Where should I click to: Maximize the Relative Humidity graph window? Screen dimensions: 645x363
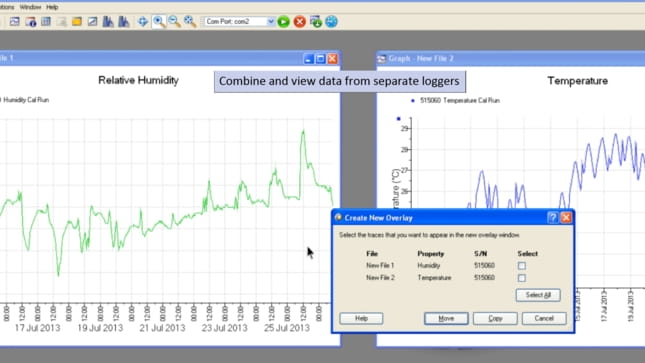click(320, 59)
